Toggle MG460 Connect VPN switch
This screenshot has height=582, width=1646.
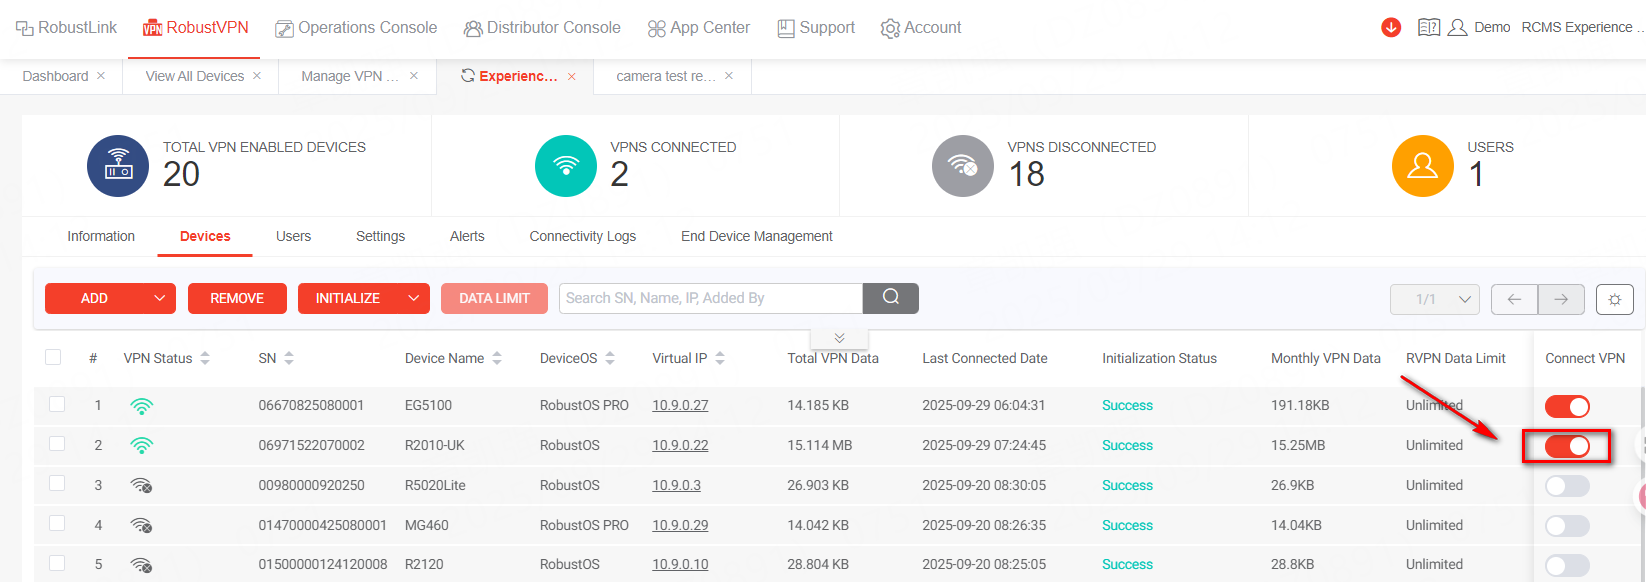point(1566,526)
